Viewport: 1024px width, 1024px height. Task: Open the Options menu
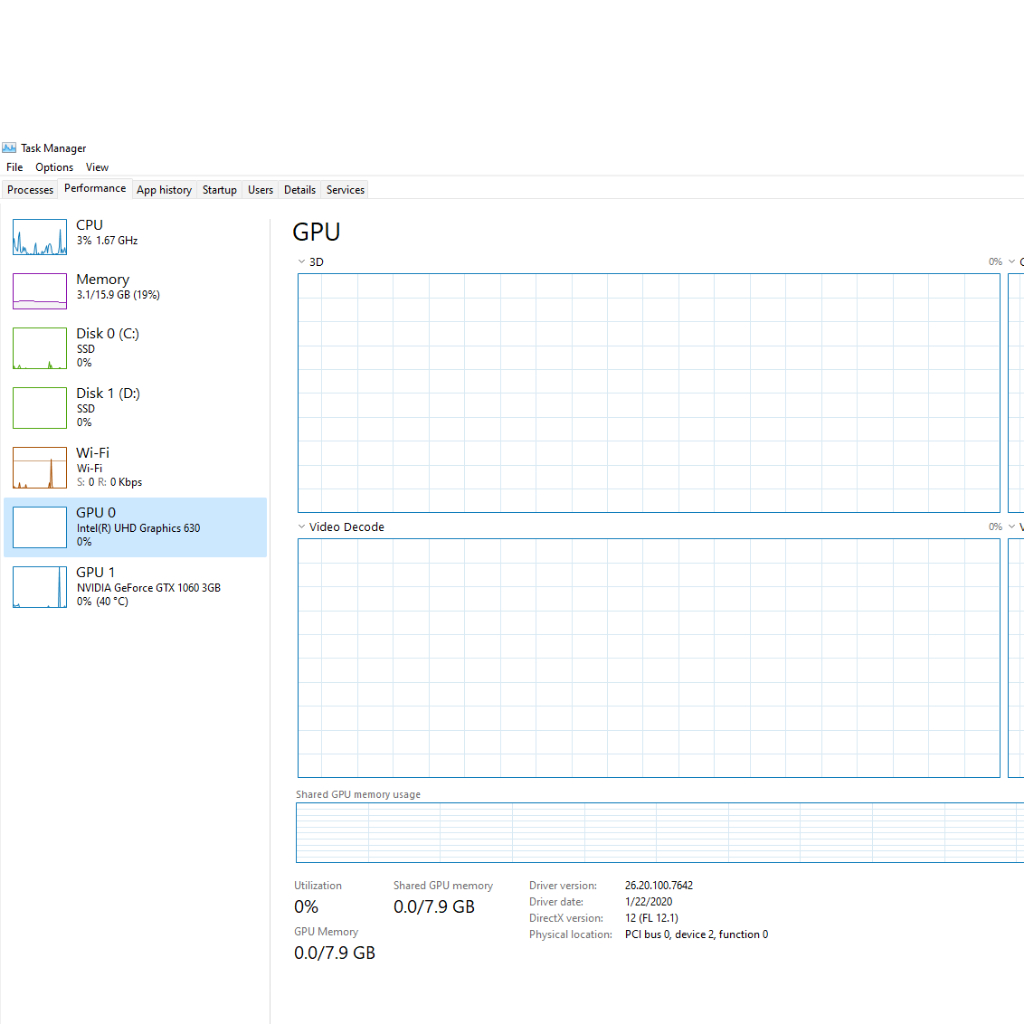(54, 167)
